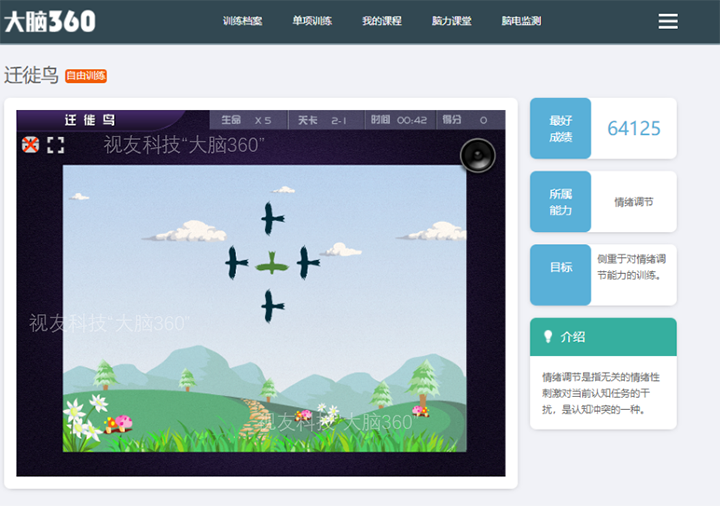Click the 最好成绩 score card
The height and width of the screenshot is (506, 720).
pyautogui.click(x=603, y=128)
